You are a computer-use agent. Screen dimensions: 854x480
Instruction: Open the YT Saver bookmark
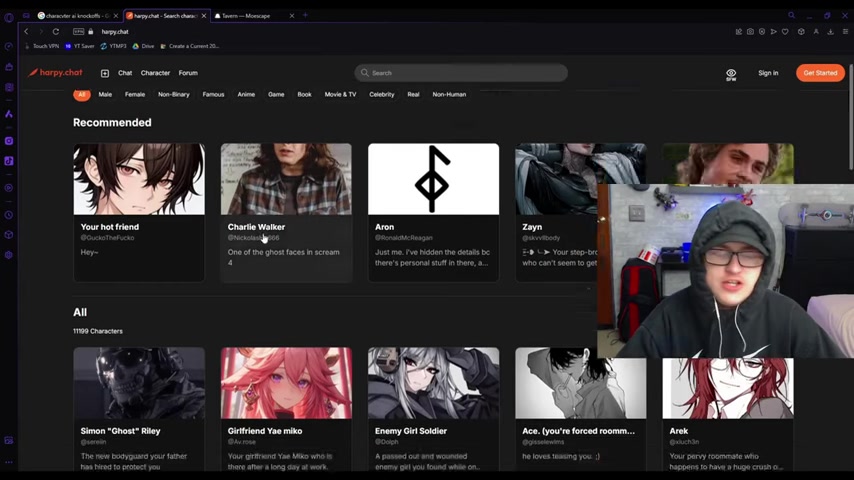[80, 46]
